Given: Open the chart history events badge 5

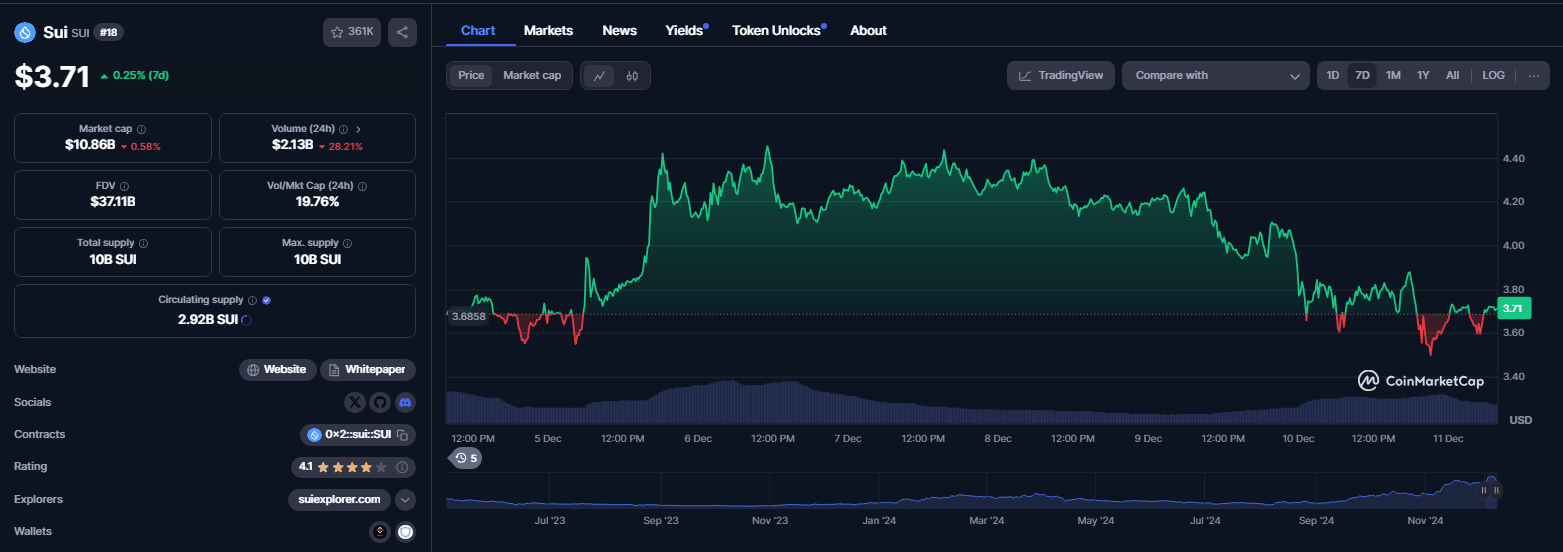Looking at the screenshot, I should coord(466,458).
